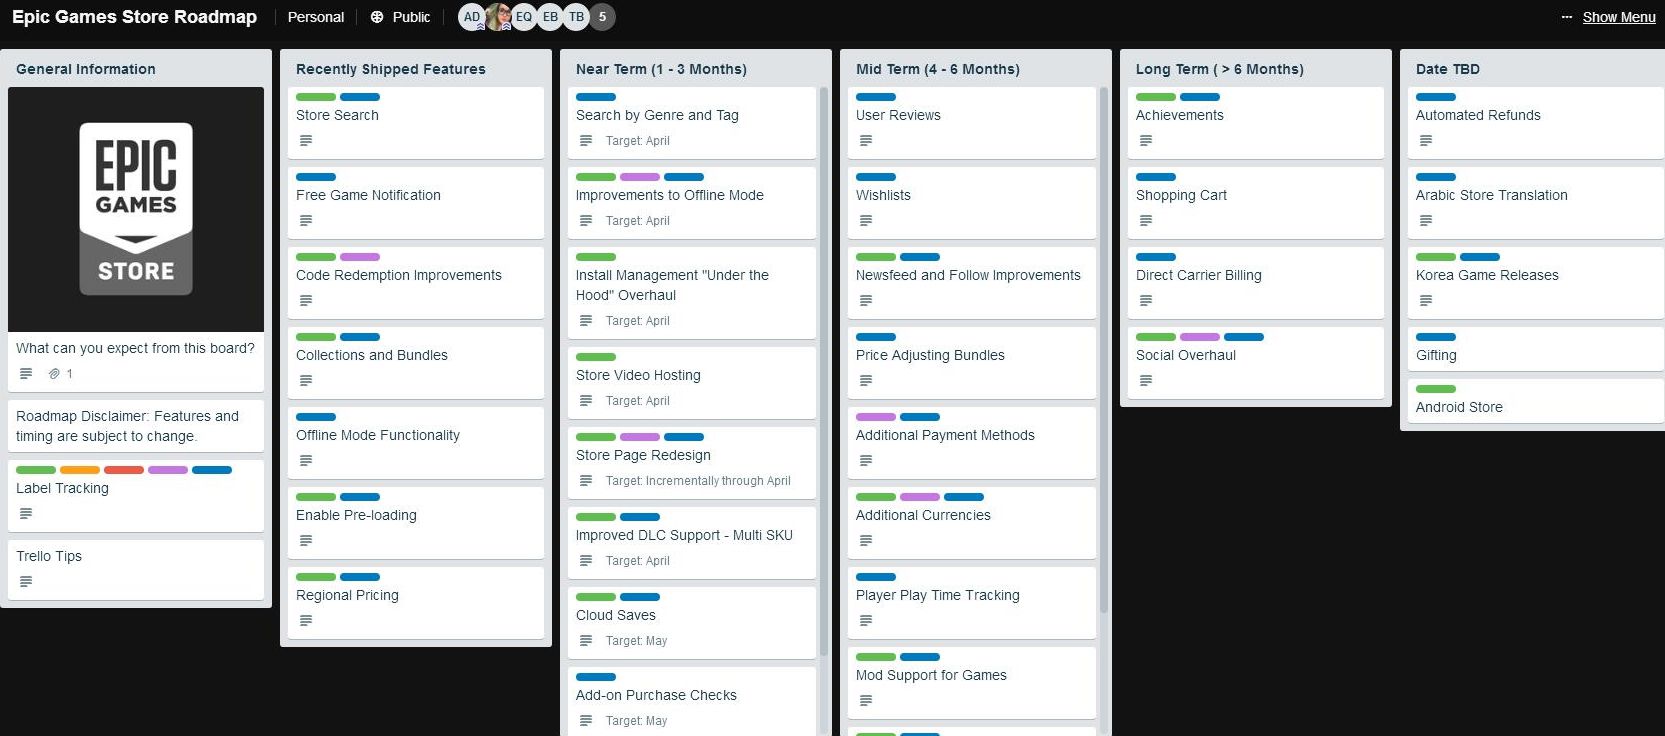Viewport: 1665px width, 736px height.
Task: Click the Near Term (1 - 3 Months) header
Action: pyautogui.click(x=661, y=69)
